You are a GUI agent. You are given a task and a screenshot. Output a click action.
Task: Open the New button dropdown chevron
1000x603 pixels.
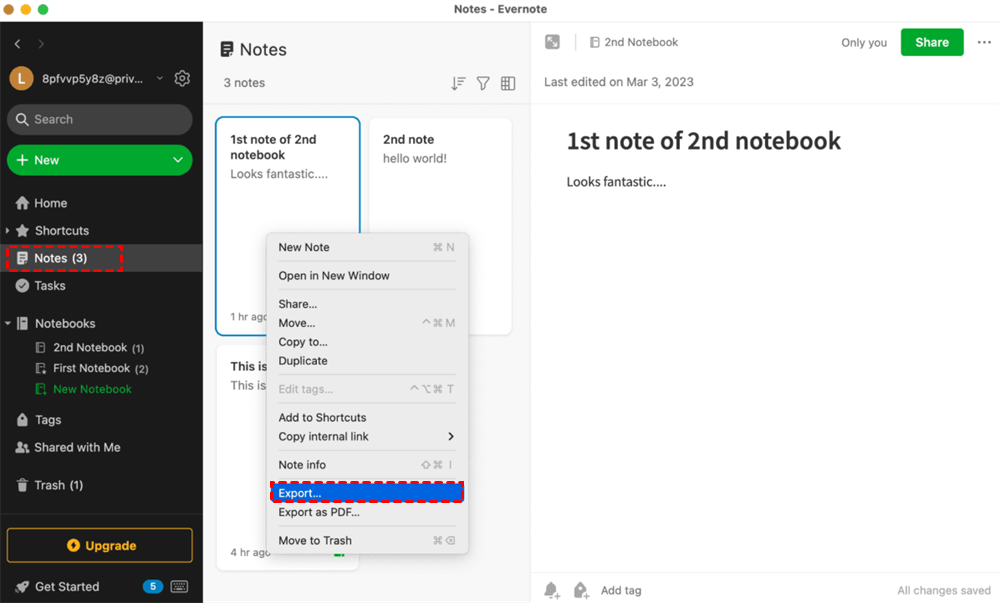pyautogui.click(x=178, y=160)
